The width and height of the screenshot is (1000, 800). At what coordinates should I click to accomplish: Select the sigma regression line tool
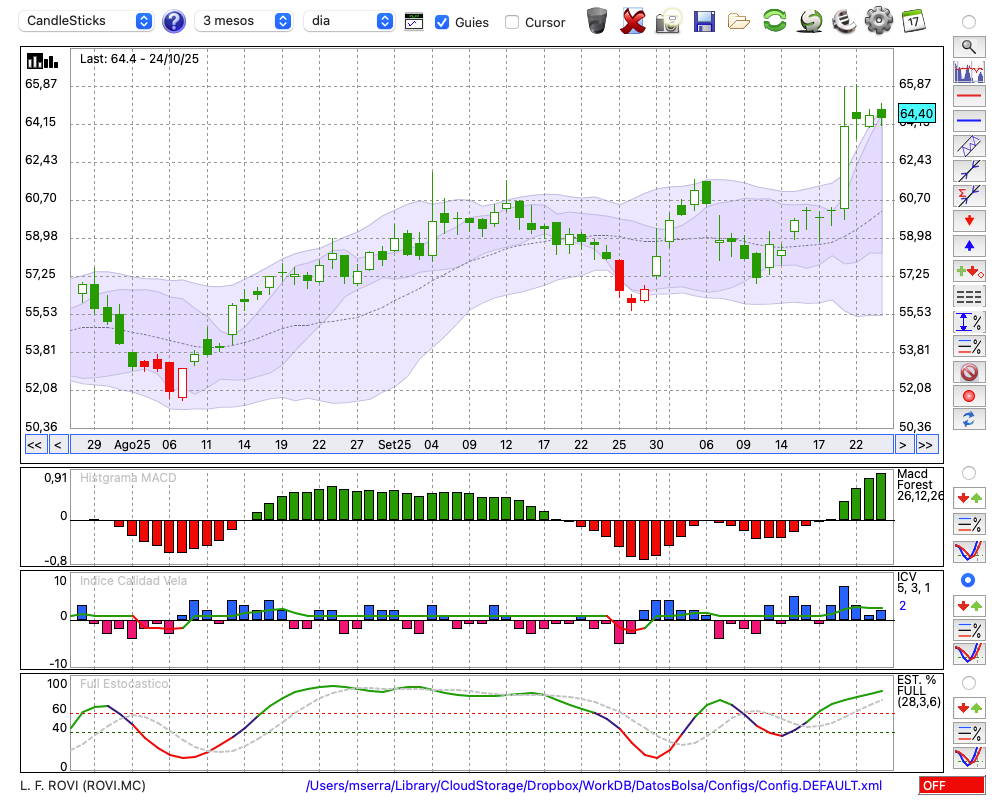(x=969, y=196)
